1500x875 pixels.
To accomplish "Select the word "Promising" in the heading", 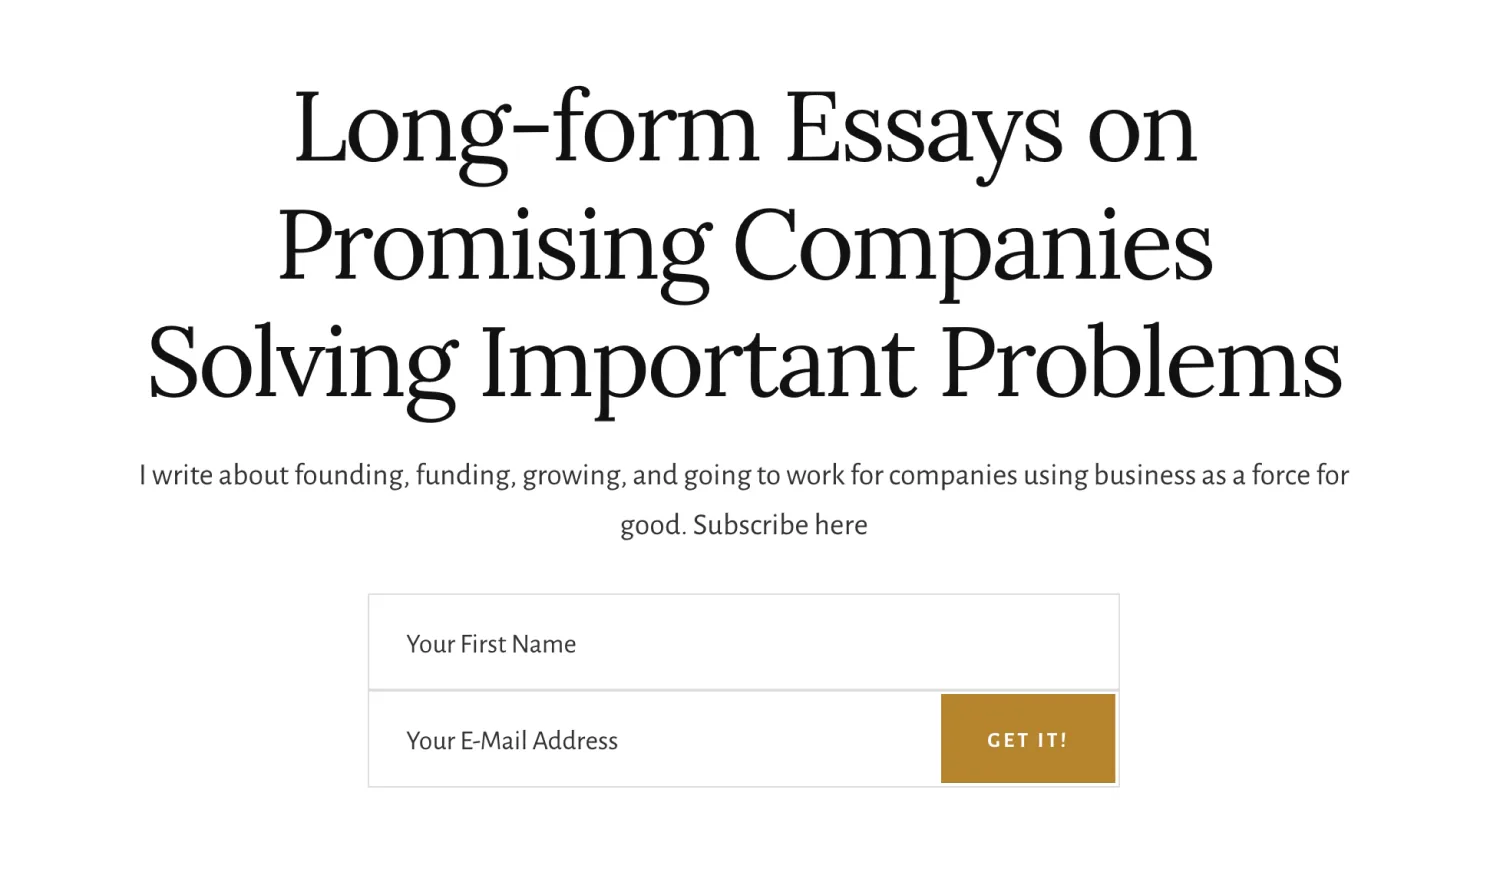I will pyautogui.click(x=494, y=245).
